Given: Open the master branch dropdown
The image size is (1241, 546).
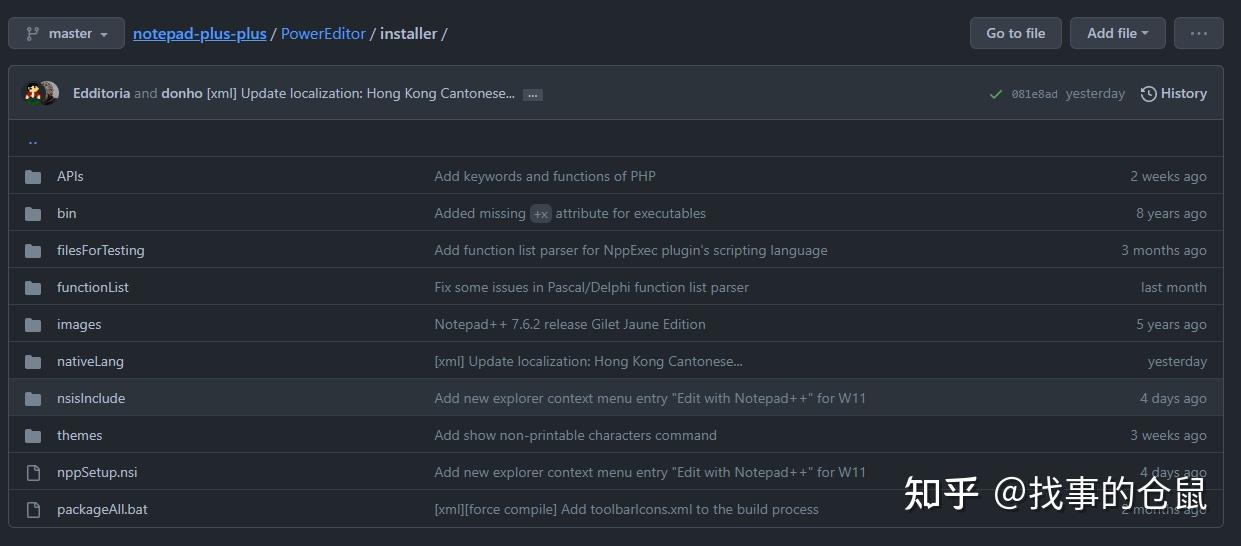Looking at the screenshot, I should (x=66, y=33).
